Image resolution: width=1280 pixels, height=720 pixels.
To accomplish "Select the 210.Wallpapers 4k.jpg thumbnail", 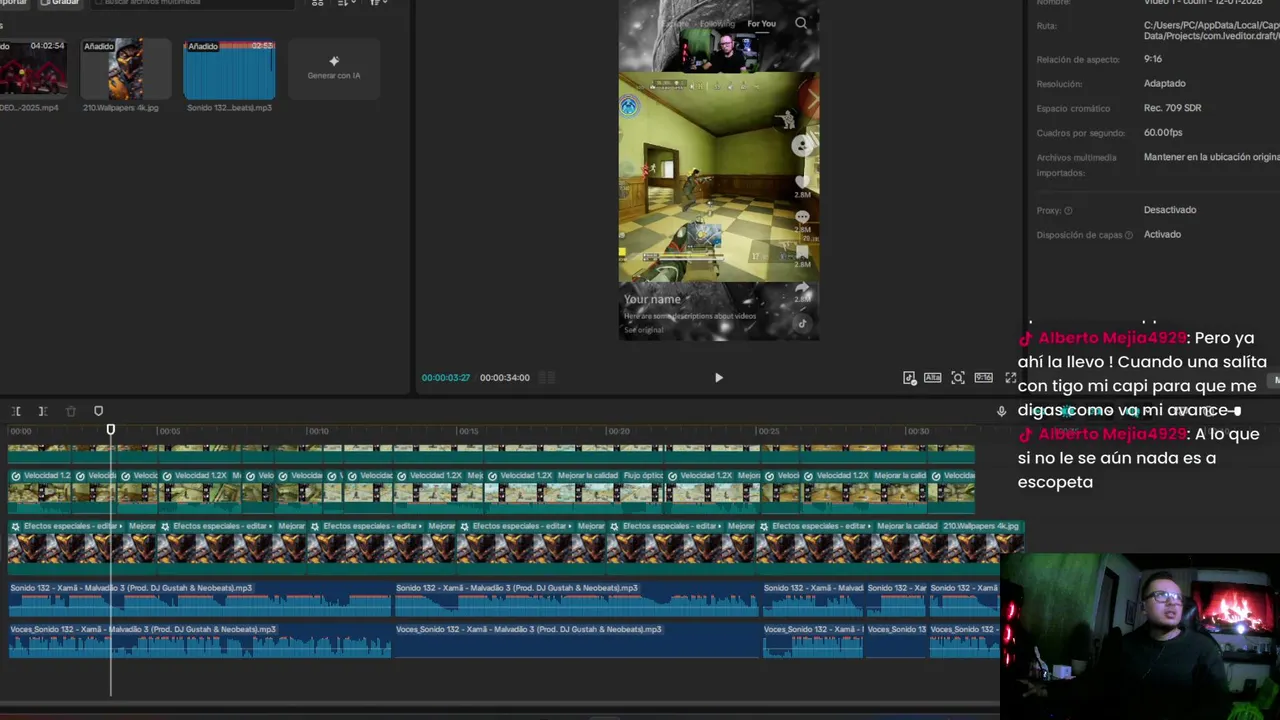I will coord(126,69).
